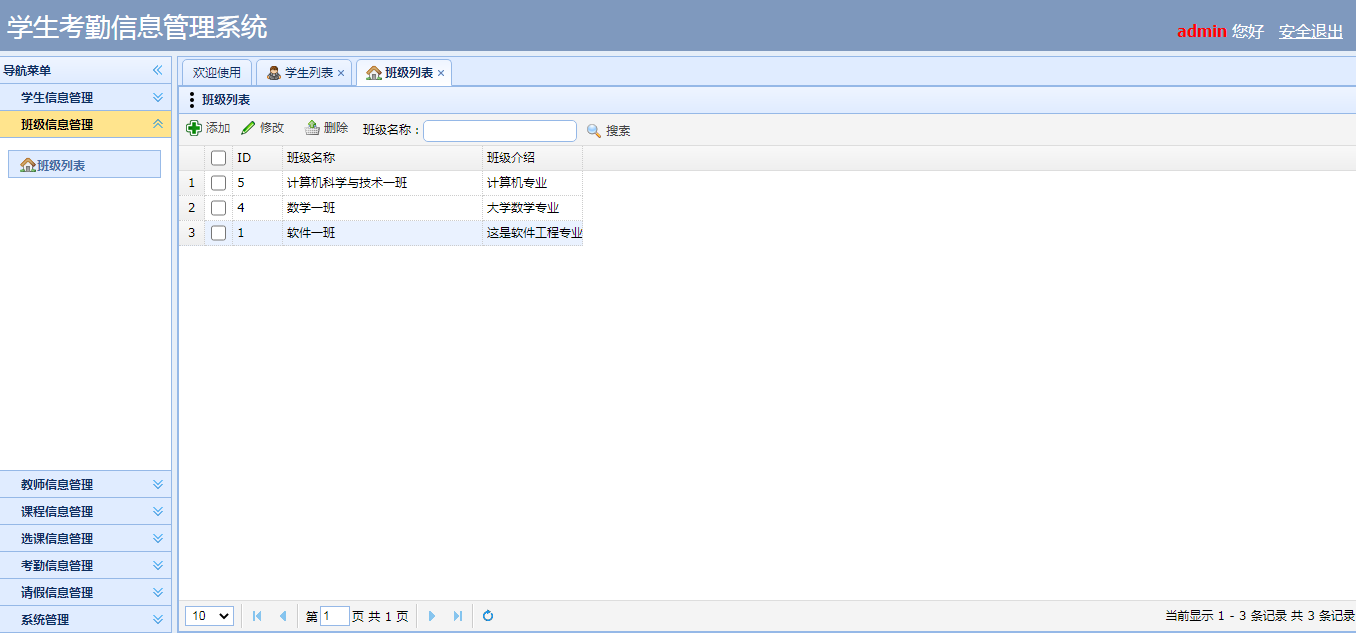Image resolution: width=1356 pixels, height=633 pixels.
Task: Close the 学生列表 tab
Action: 341,73
